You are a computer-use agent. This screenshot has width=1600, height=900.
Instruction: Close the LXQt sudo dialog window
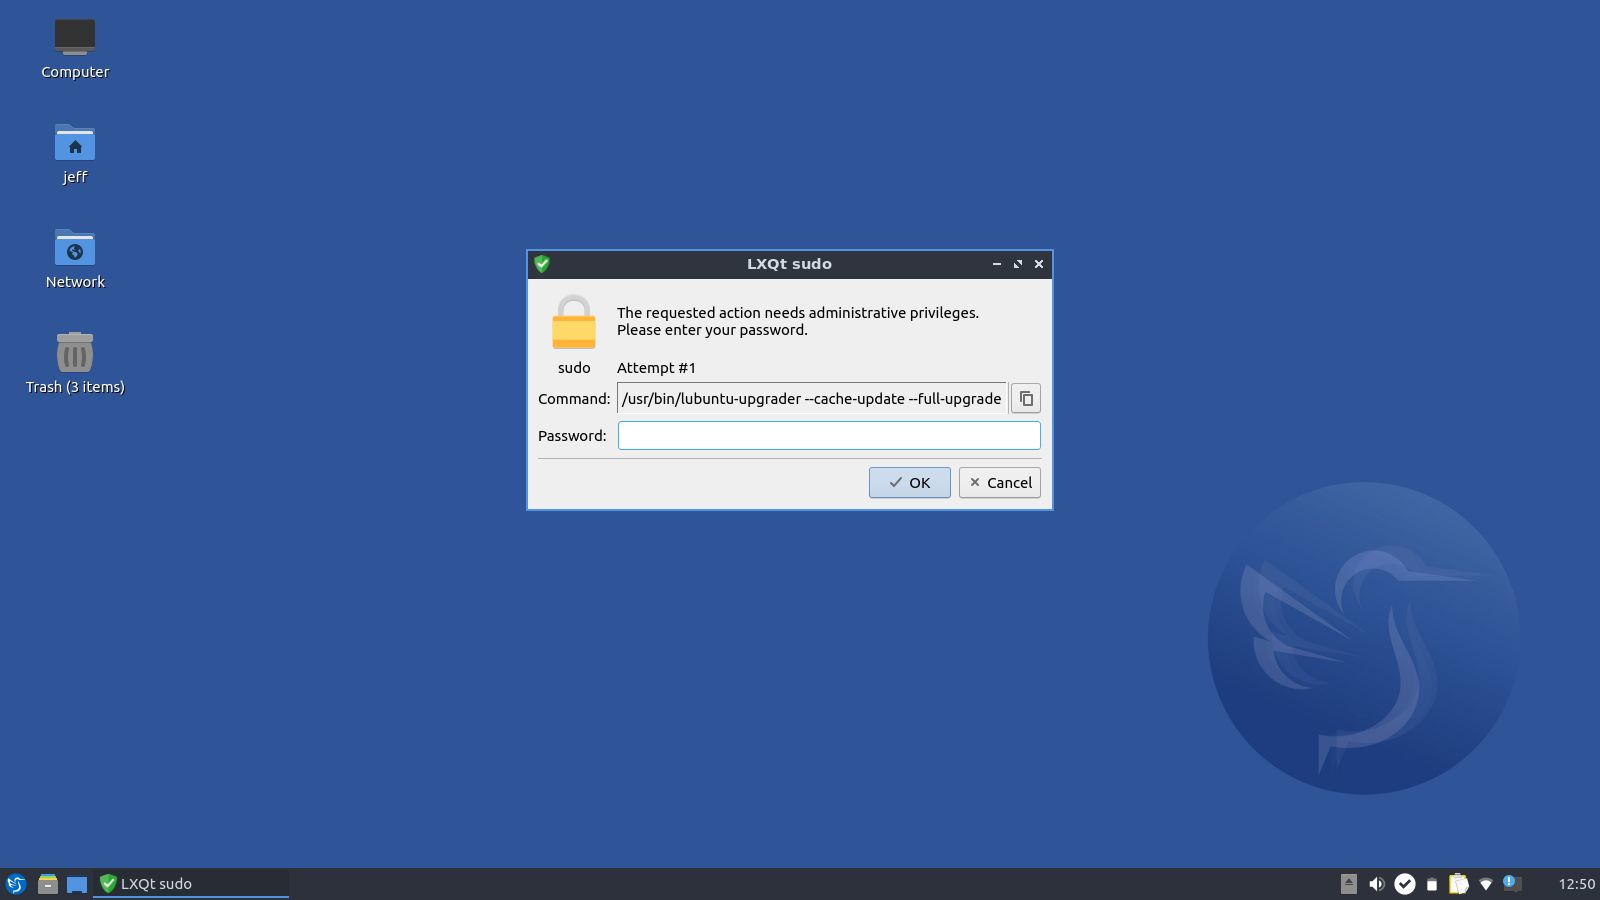[1039, 264]
